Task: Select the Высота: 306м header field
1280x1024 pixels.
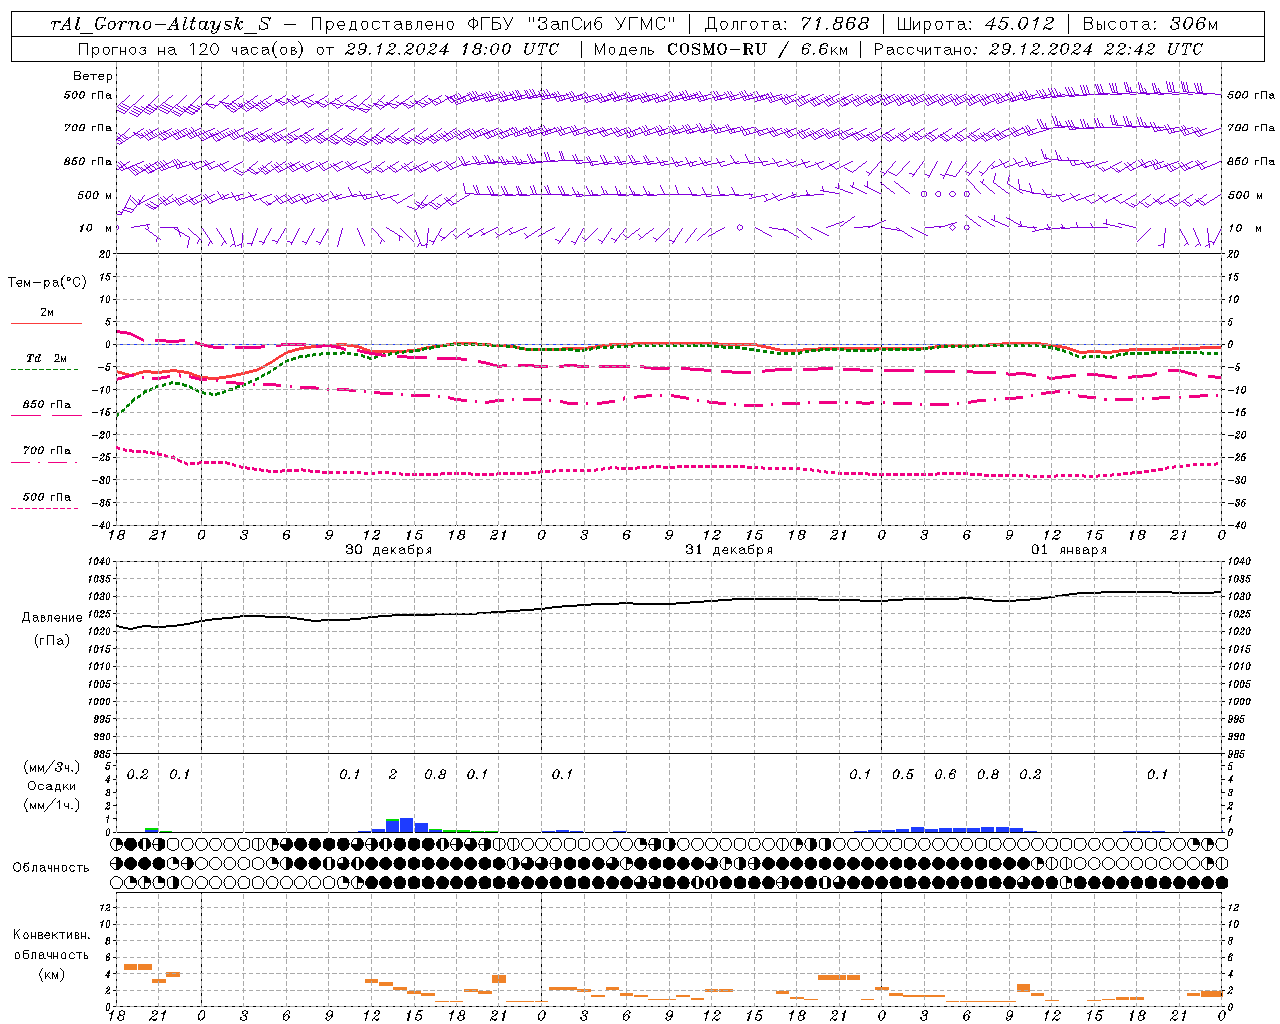Action: (1151, 24)
